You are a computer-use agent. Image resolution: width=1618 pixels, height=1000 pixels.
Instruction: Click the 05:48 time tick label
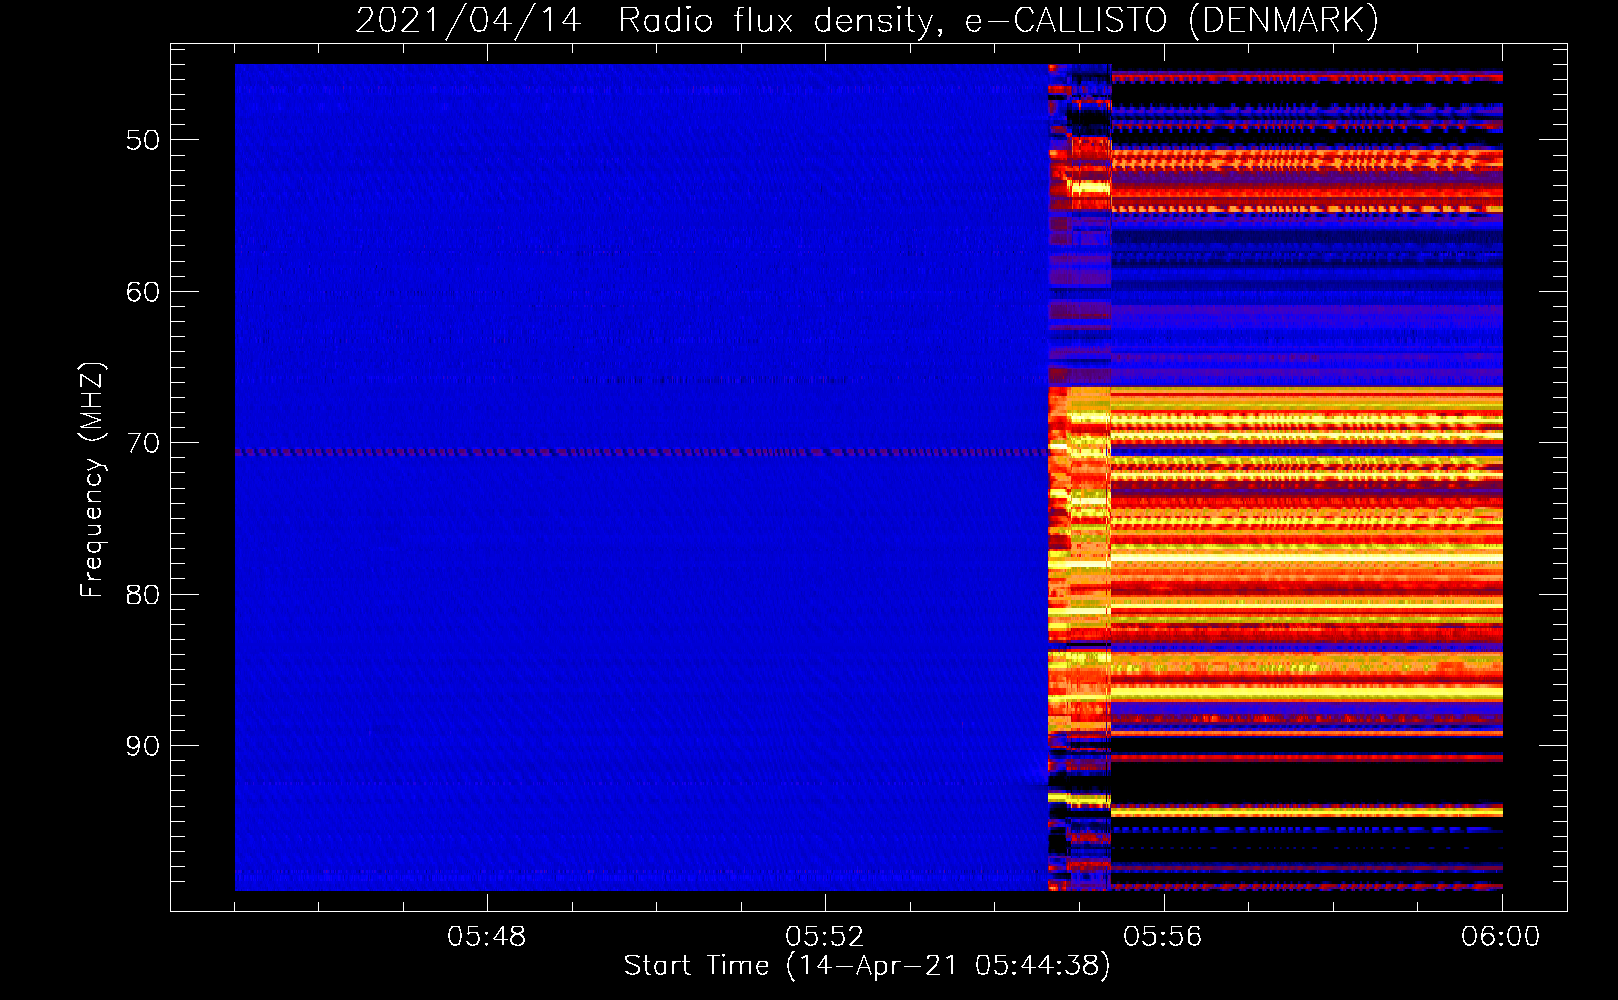pos(487,937)
